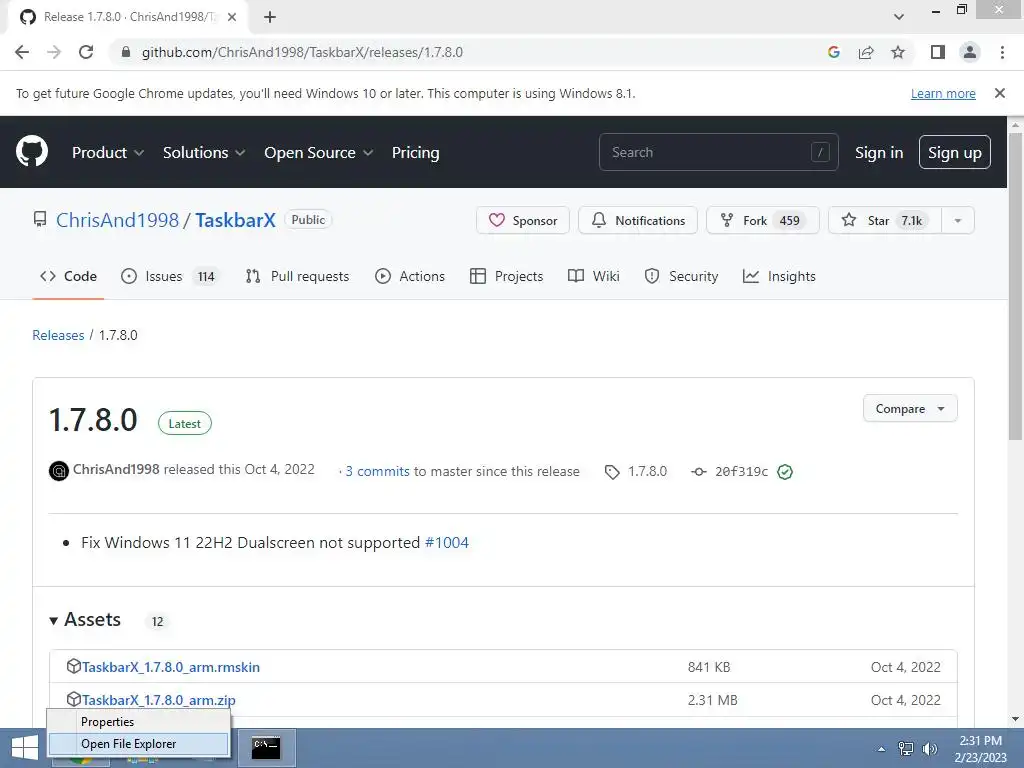Image resolution: width=1024 pixels, height=768 pixels.
Task: Expand the Solutions menu
Action: click(x=204, y=152)
